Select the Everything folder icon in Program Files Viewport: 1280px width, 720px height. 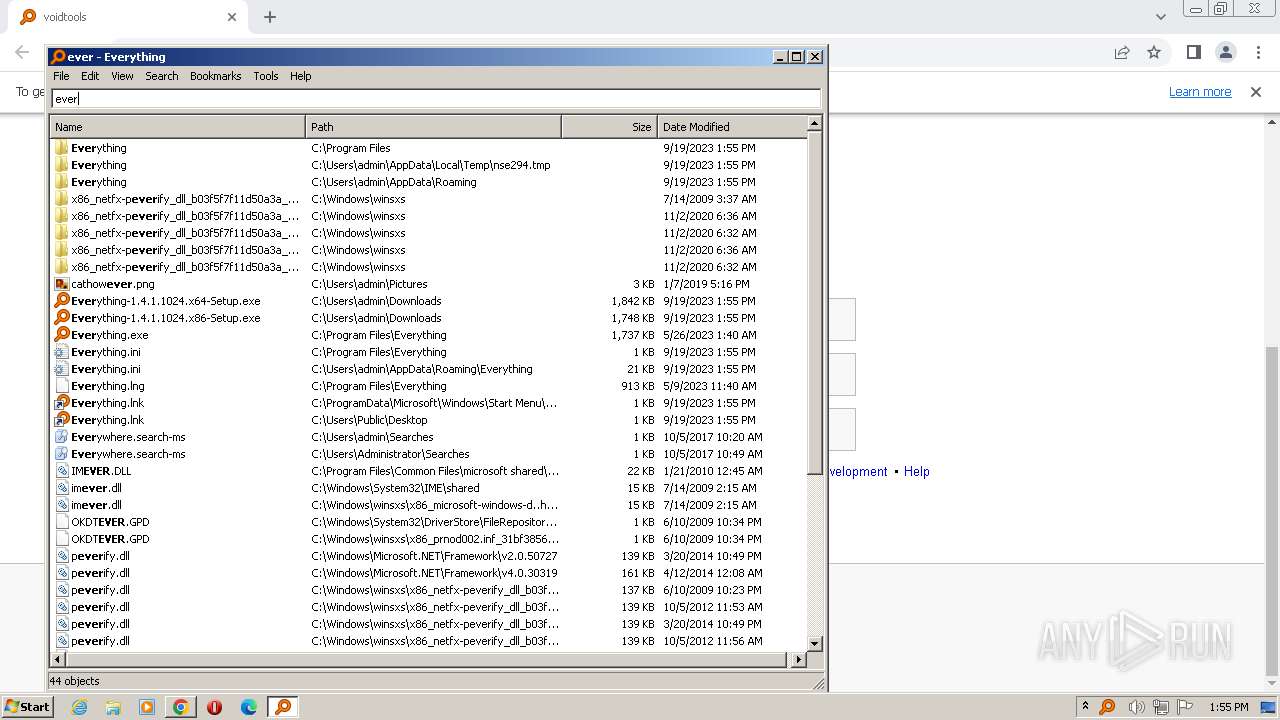click(61, 148)
